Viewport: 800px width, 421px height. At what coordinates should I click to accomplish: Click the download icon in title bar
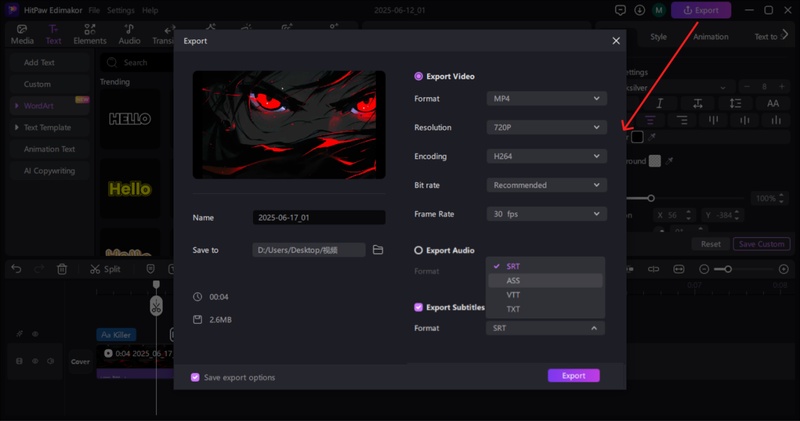click(x=639, y=10)
